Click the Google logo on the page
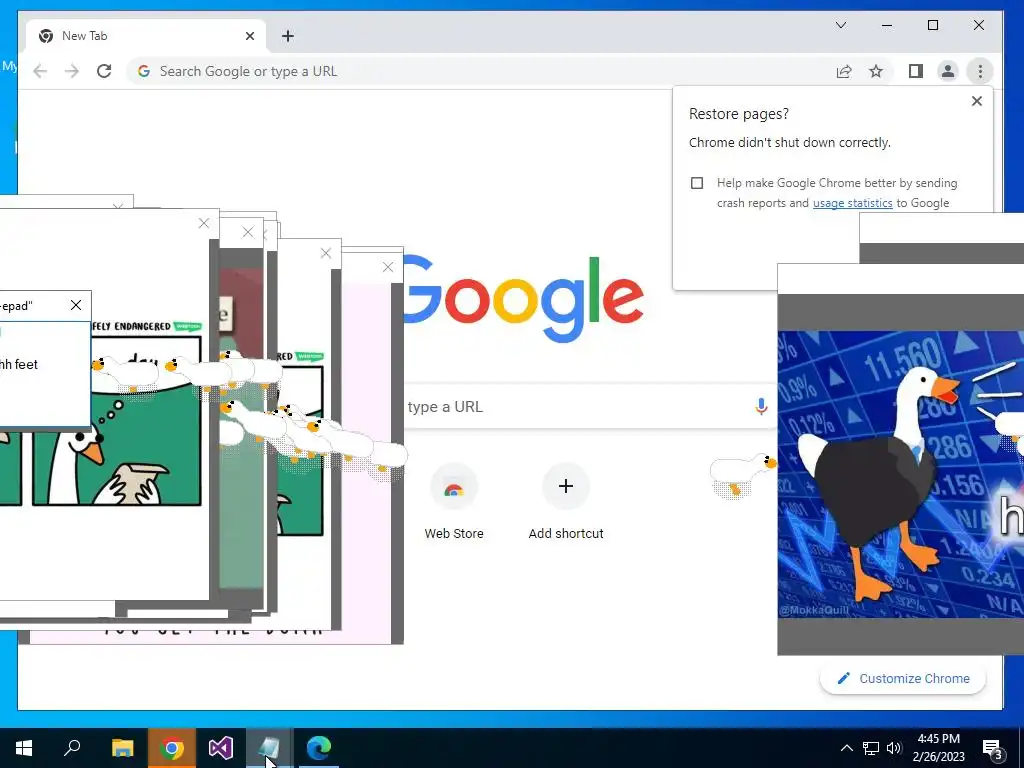This screenshot has height=768, width=1024. 524,299
